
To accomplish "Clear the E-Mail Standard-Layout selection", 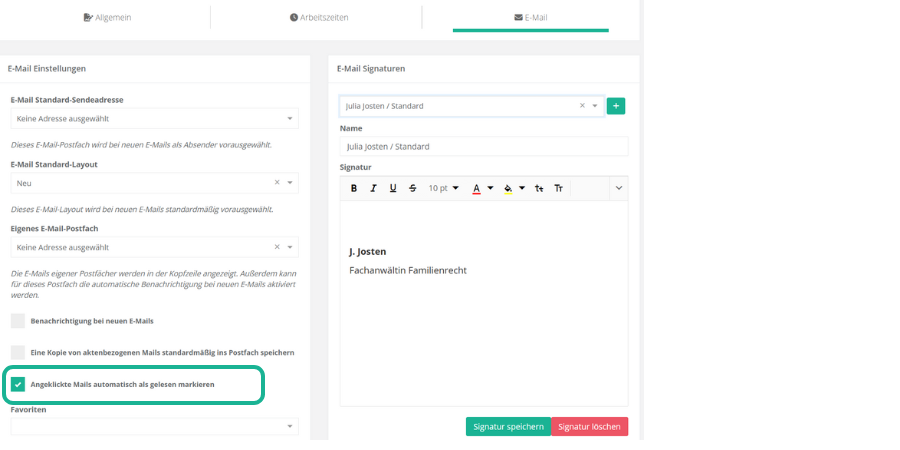I will click(277, 183).
